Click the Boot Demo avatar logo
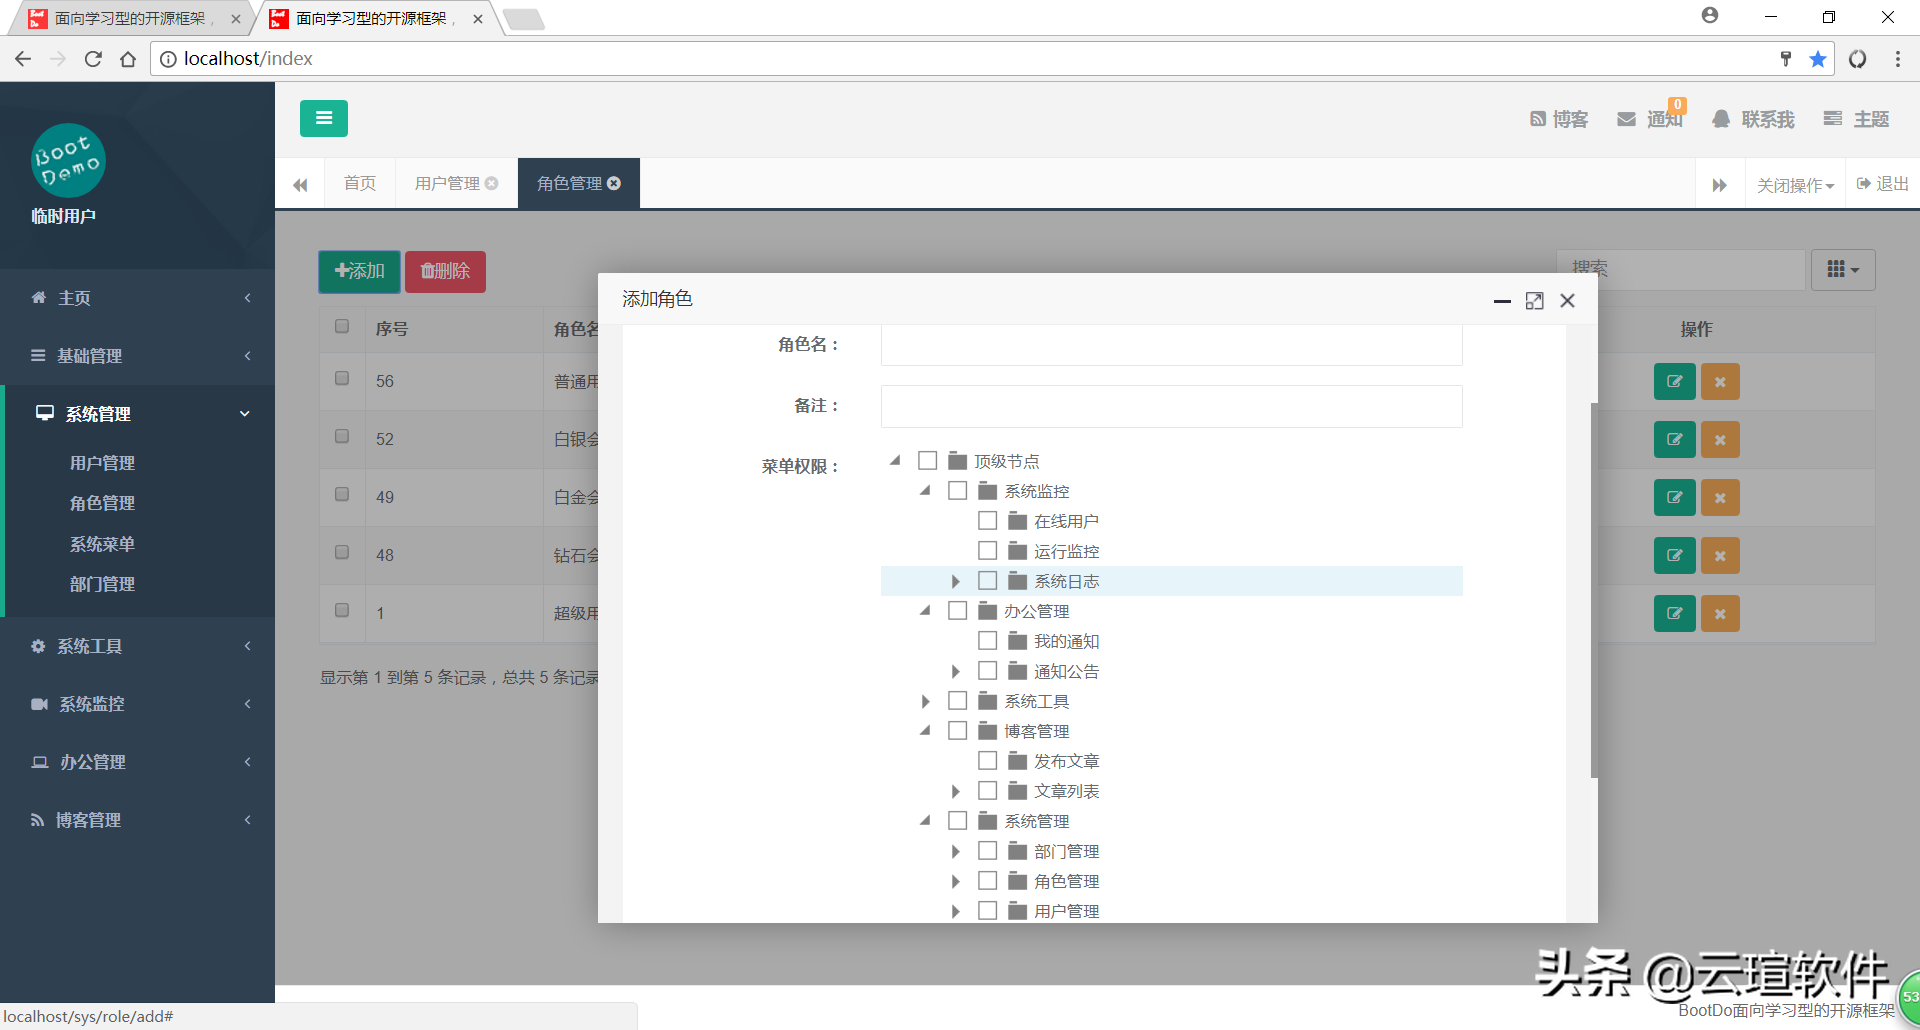Image resolution: width=1920 pixels, height=1030 pixels. (x=68, y=161)
